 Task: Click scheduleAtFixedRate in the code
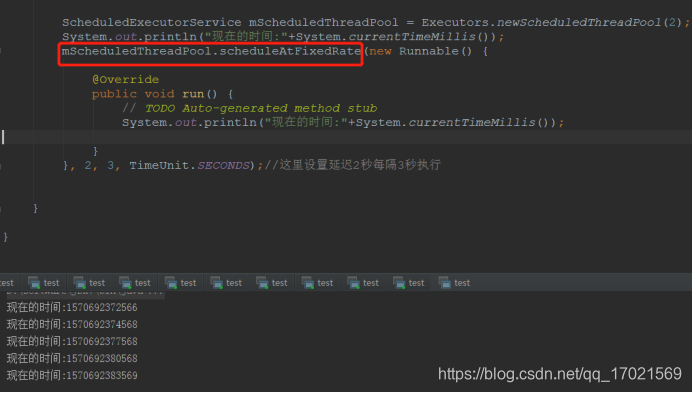coord(290,51)
